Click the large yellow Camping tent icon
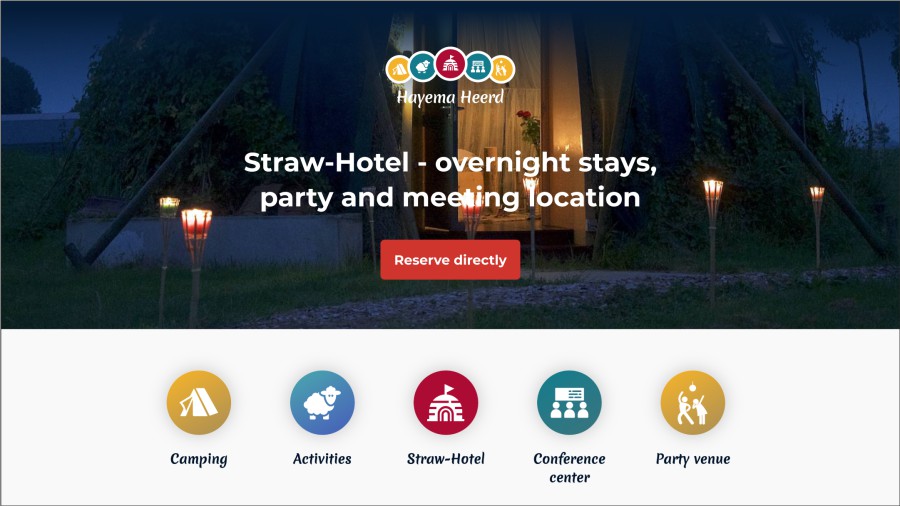Image resolution: width=900 pixels, height=506 pixels. tap(199, 402)
